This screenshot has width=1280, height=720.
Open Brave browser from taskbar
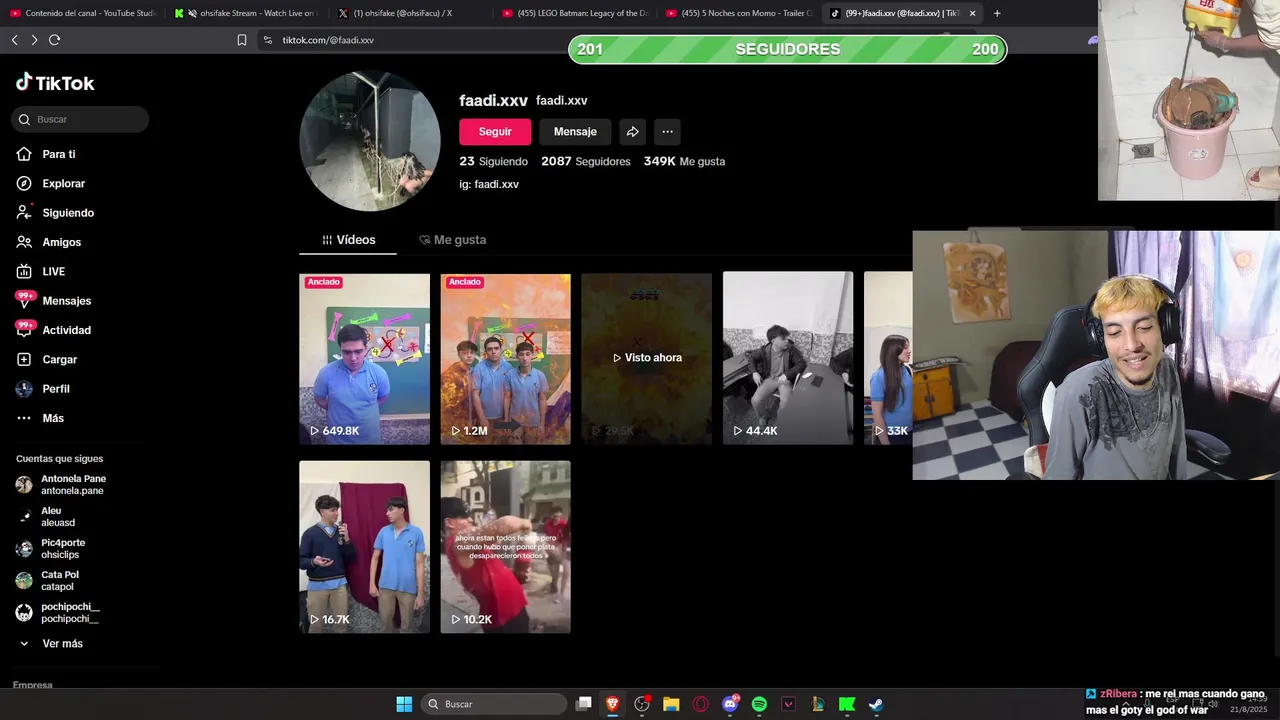[x=613, y=704]
